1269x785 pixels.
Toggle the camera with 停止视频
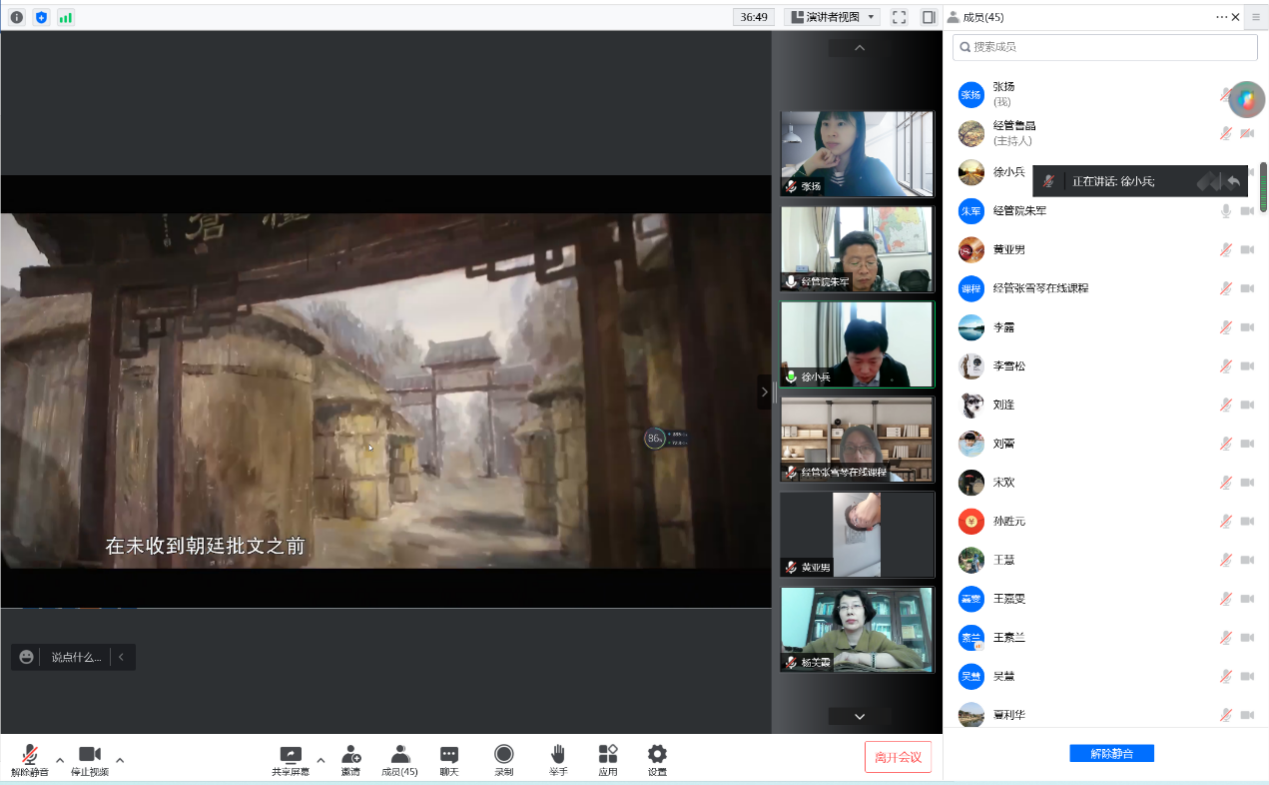click(89, 760)
